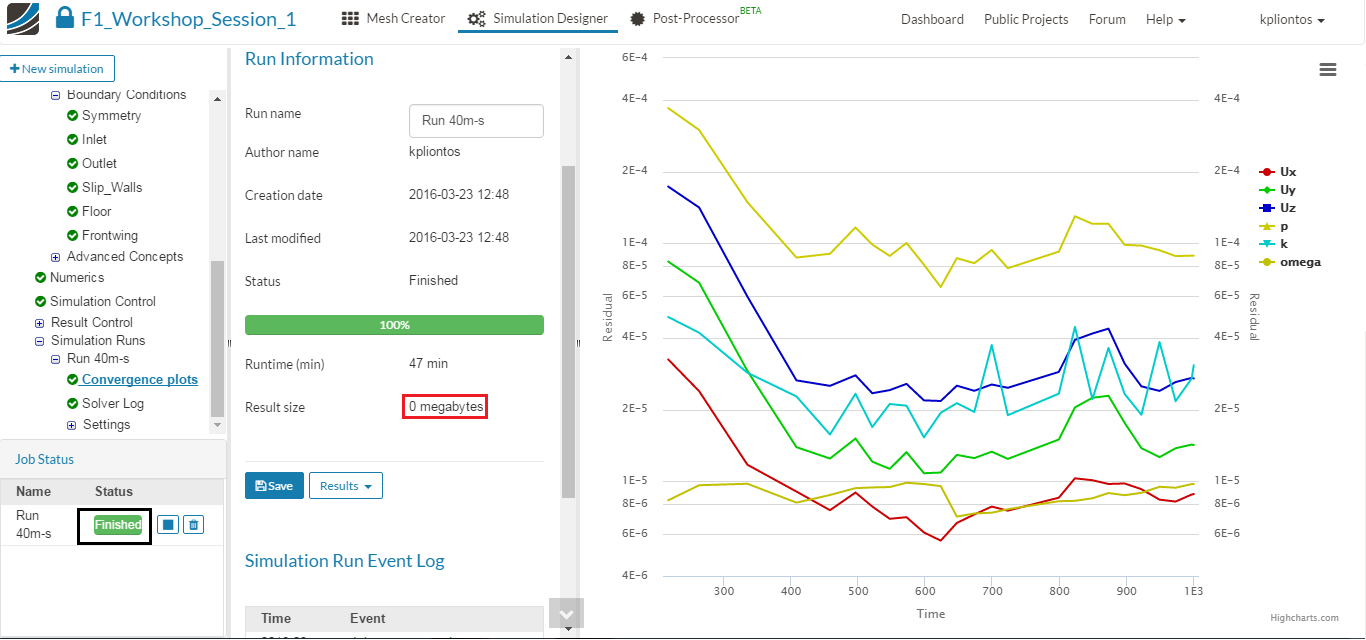Screen dimensions: 1366x640
Task: Click the SimScale logo icon
Action: pyautogui.click(x=22, y=18)
